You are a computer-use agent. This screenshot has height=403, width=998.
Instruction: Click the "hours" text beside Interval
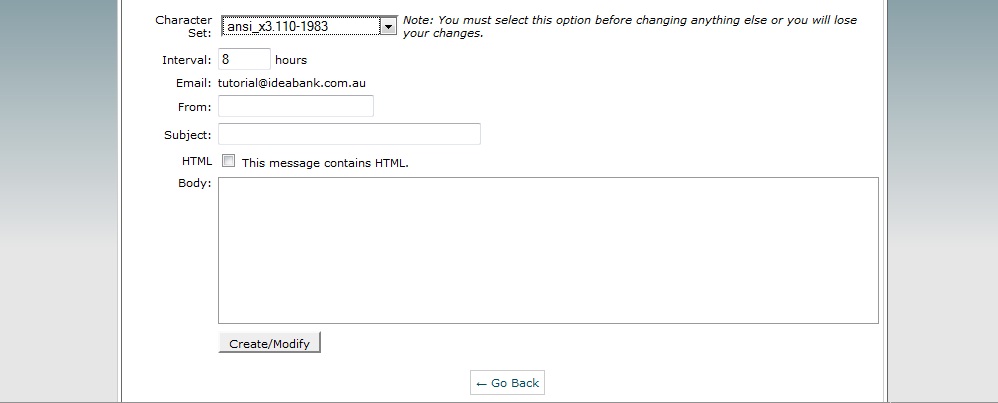[x=291, y=60]
